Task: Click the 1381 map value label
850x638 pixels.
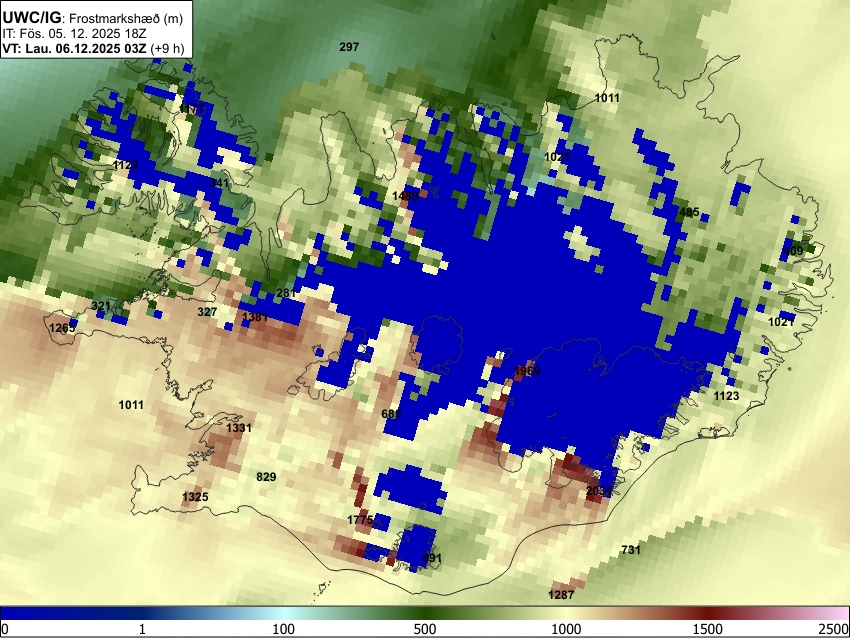Action: tap(255, 317)
